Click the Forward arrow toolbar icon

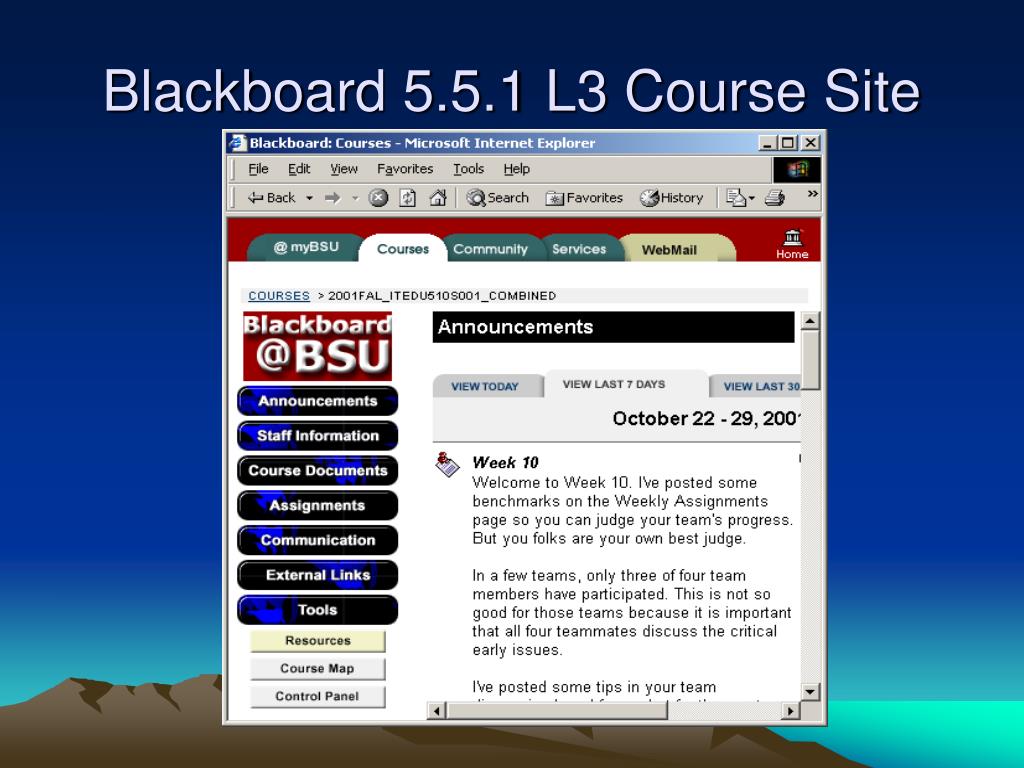[332, 197]
